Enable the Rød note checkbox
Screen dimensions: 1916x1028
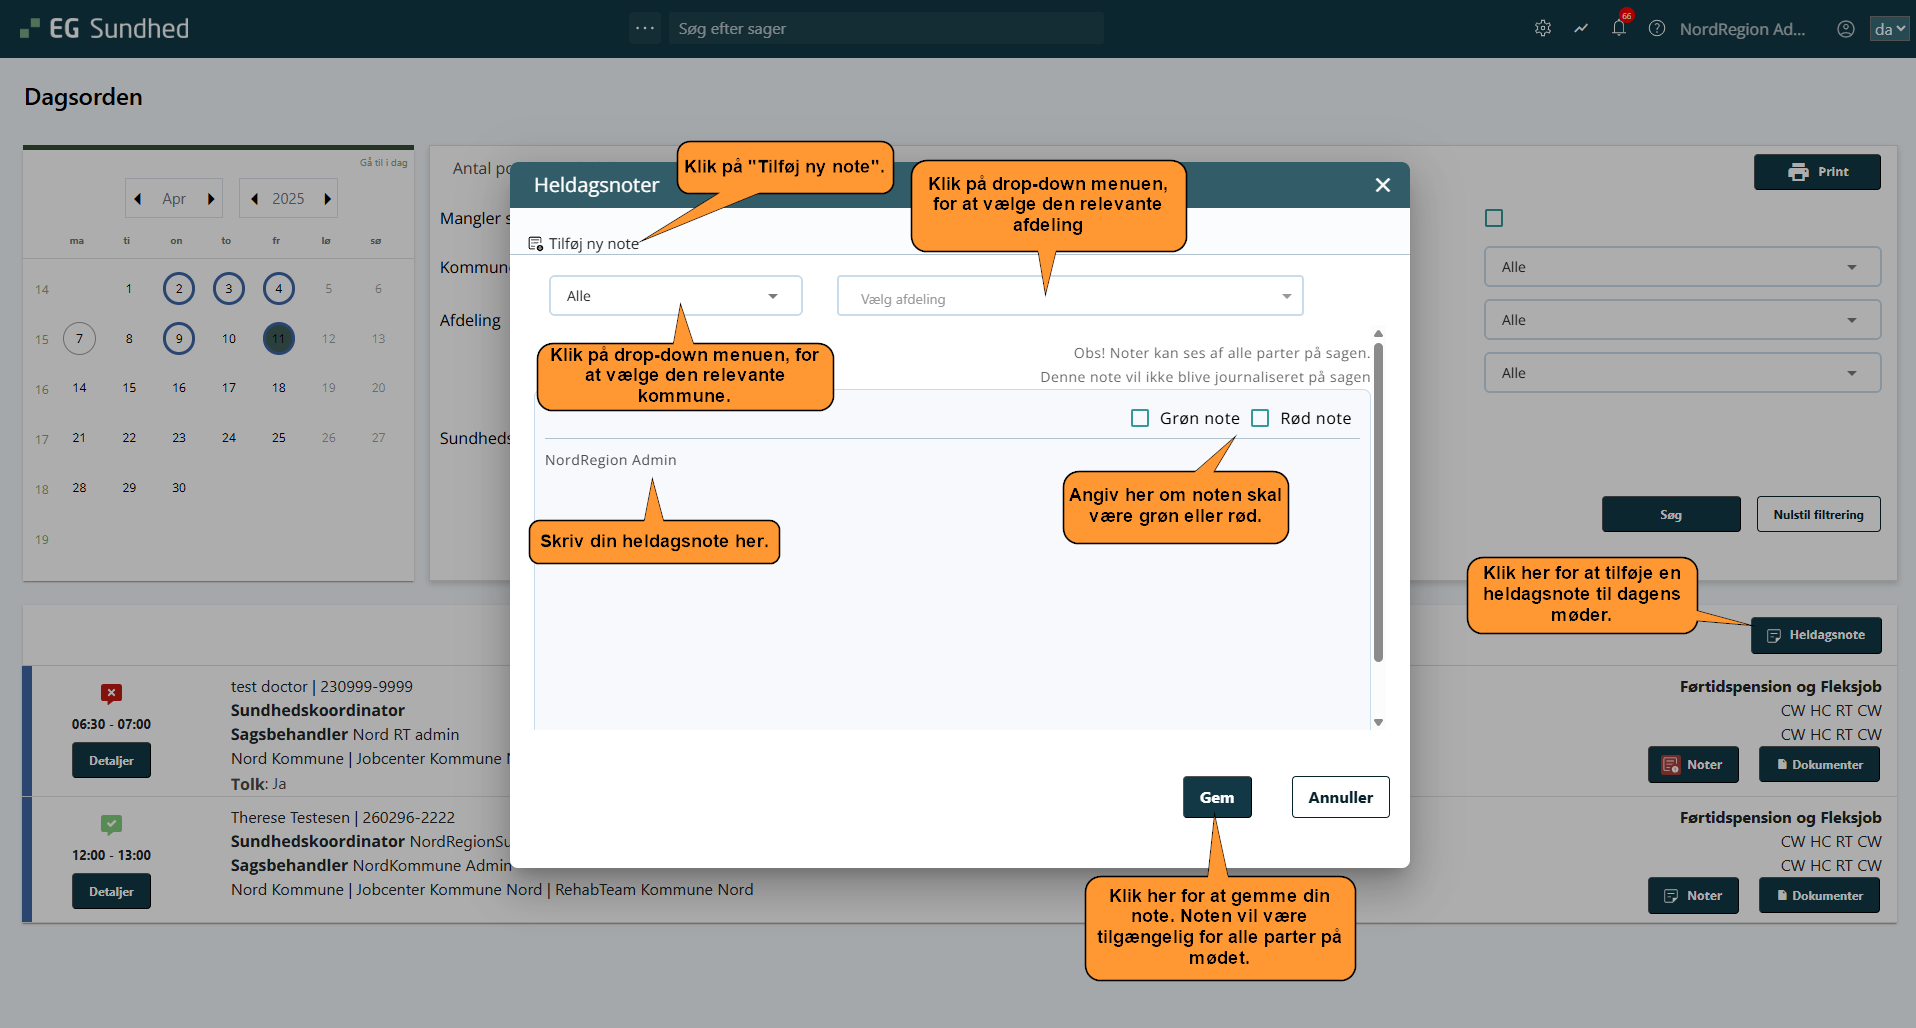(1260, 418)
